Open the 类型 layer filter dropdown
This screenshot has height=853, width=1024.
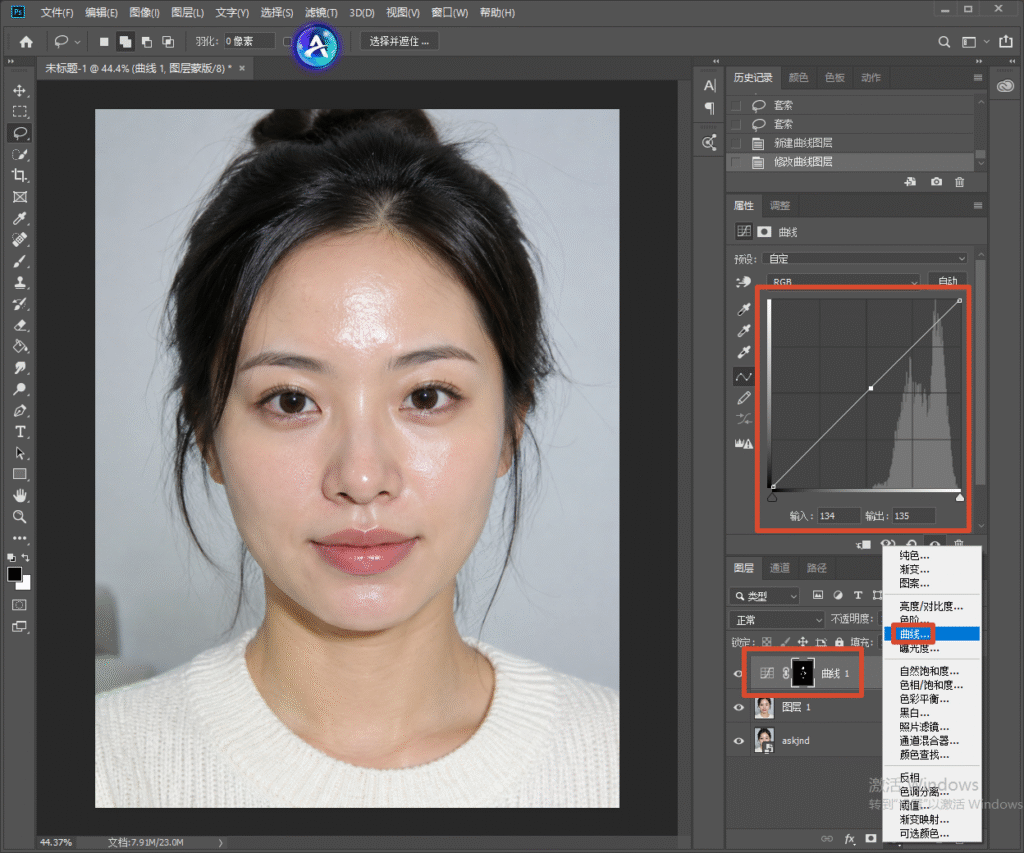pos(764,596)
